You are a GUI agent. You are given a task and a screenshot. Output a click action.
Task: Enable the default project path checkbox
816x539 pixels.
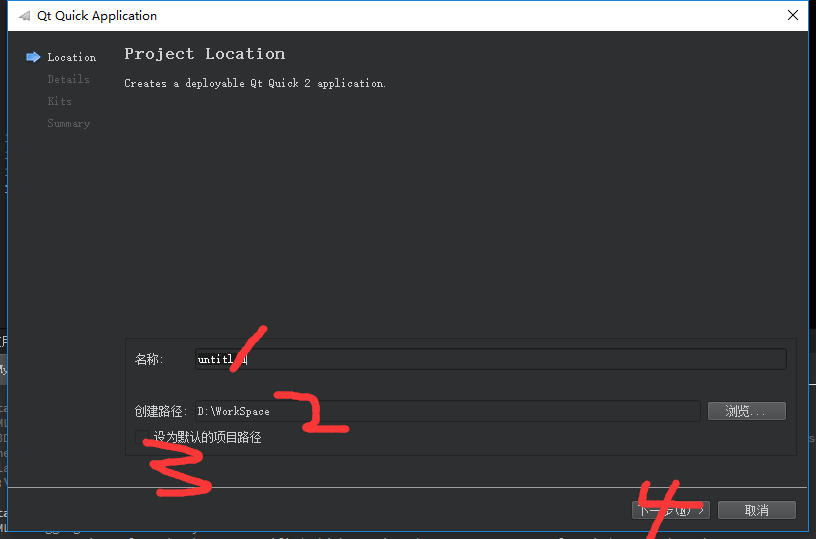click(142, 437)
